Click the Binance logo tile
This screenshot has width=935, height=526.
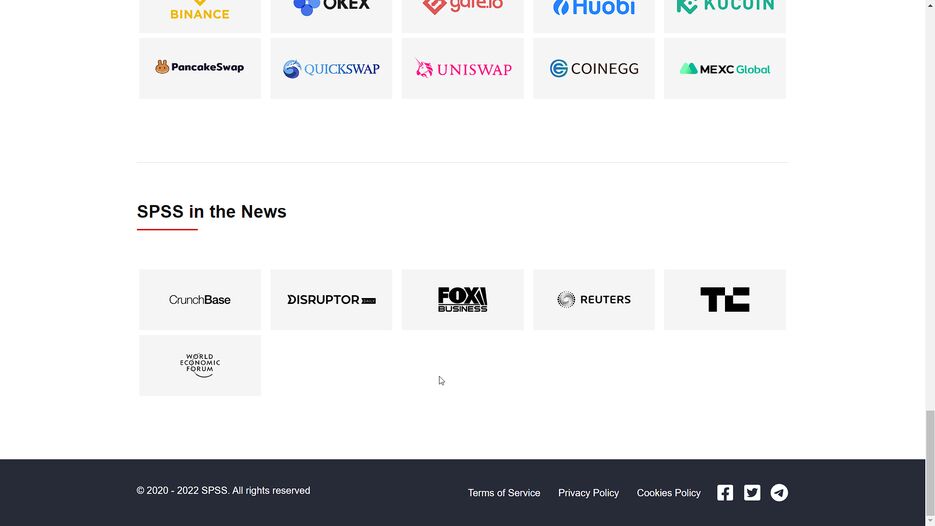[x=200, y=16]
